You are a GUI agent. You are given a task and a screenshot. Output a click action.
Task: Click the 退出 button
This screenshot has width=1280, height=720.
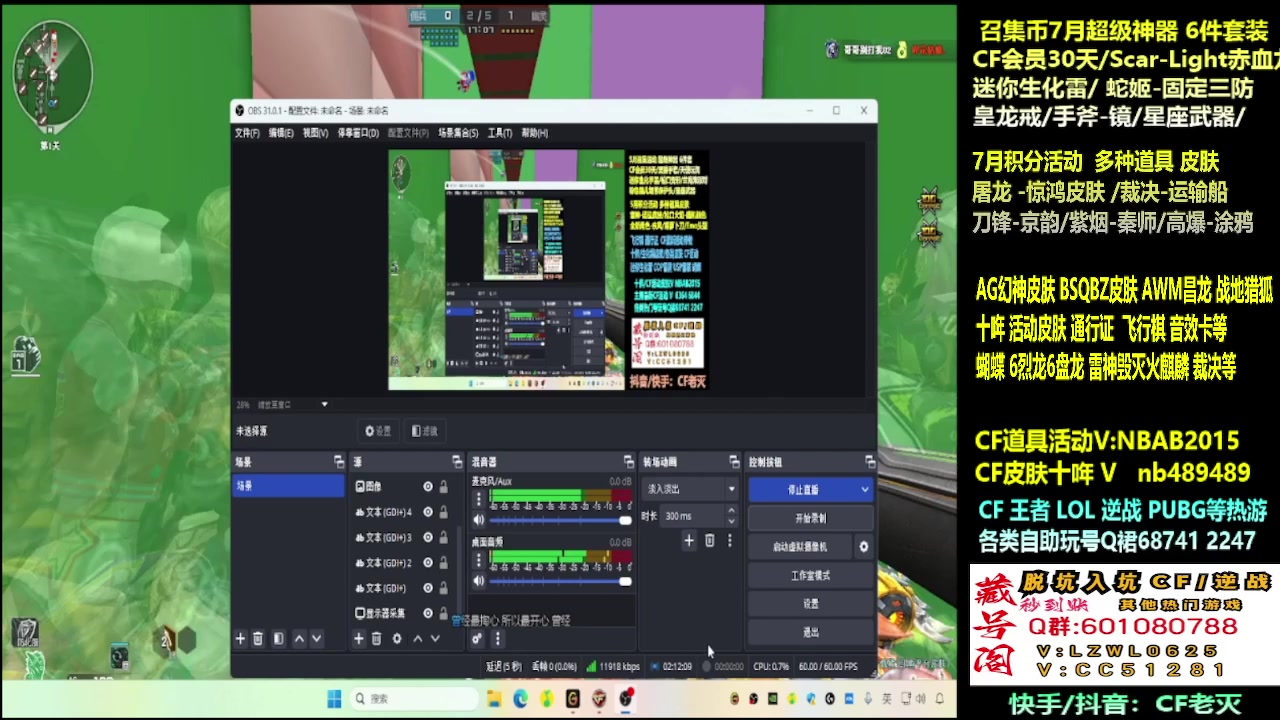click(x=810, y=632)
